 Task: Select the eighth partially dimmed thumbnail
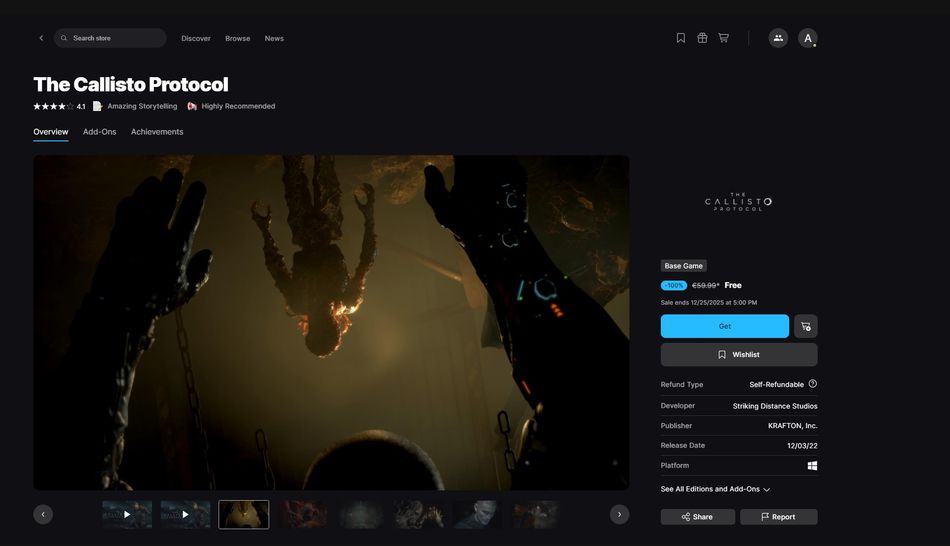(x=536, y=514)
